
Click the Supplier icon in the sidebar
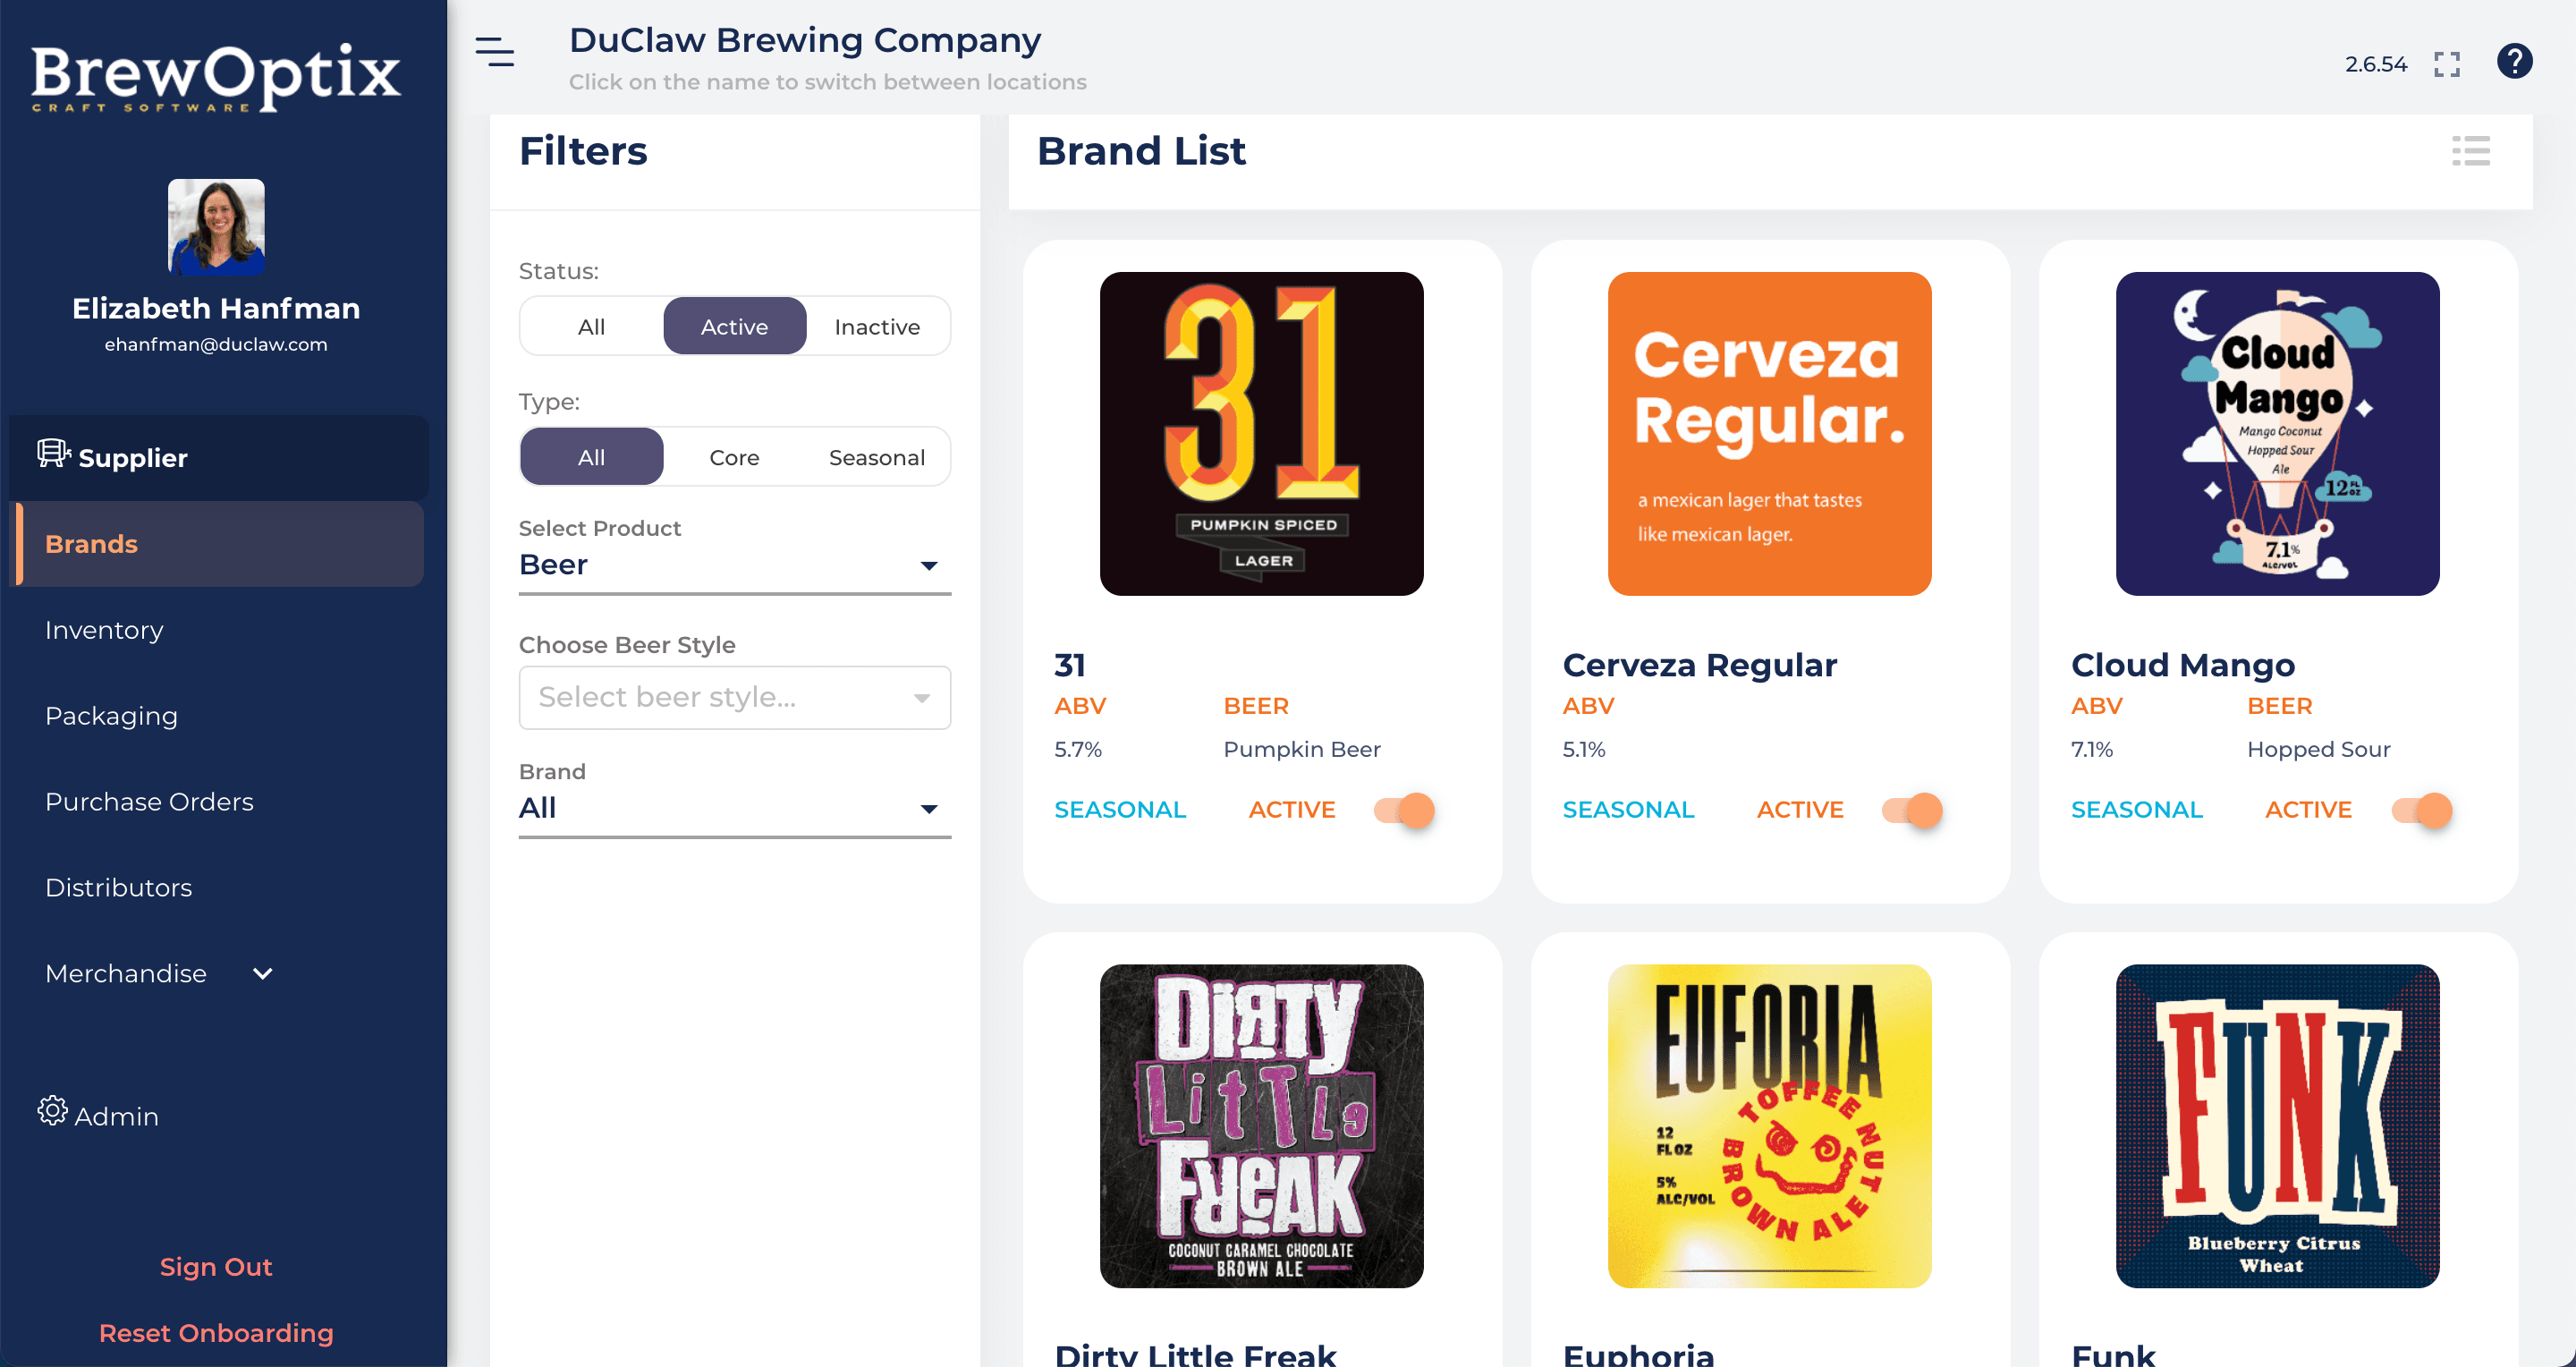[x=52, y=455]
